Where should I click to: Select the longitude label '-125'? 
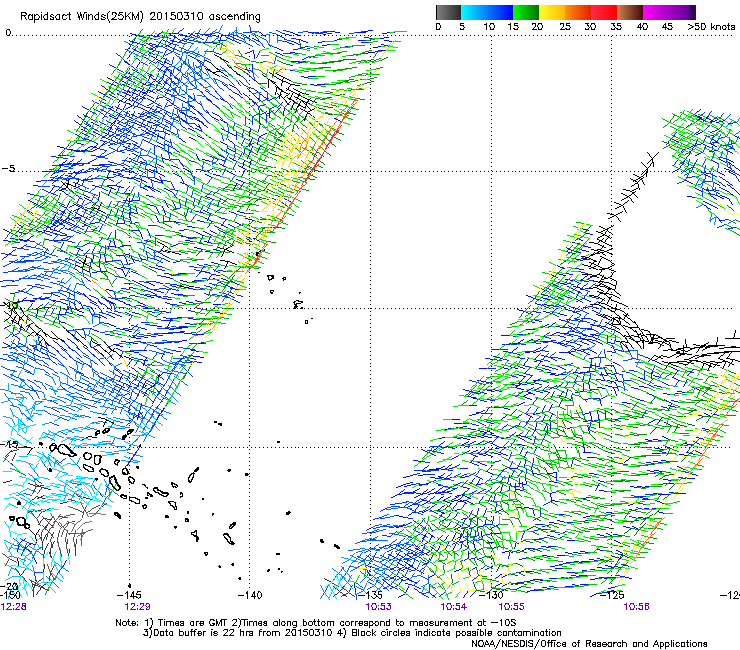point(612,595)
